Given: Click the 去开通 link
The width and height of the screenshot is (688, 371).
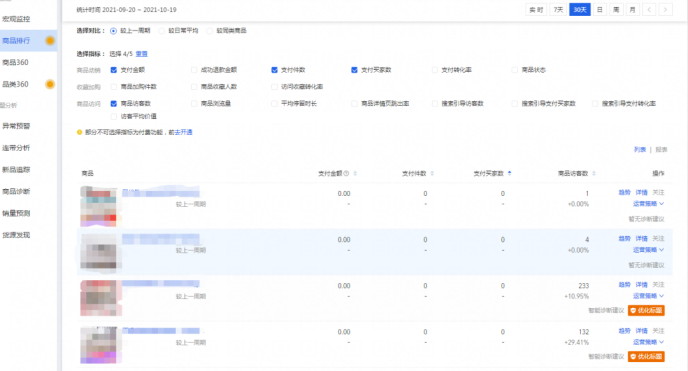Looking at the screenshot, I should coord(183,132).
